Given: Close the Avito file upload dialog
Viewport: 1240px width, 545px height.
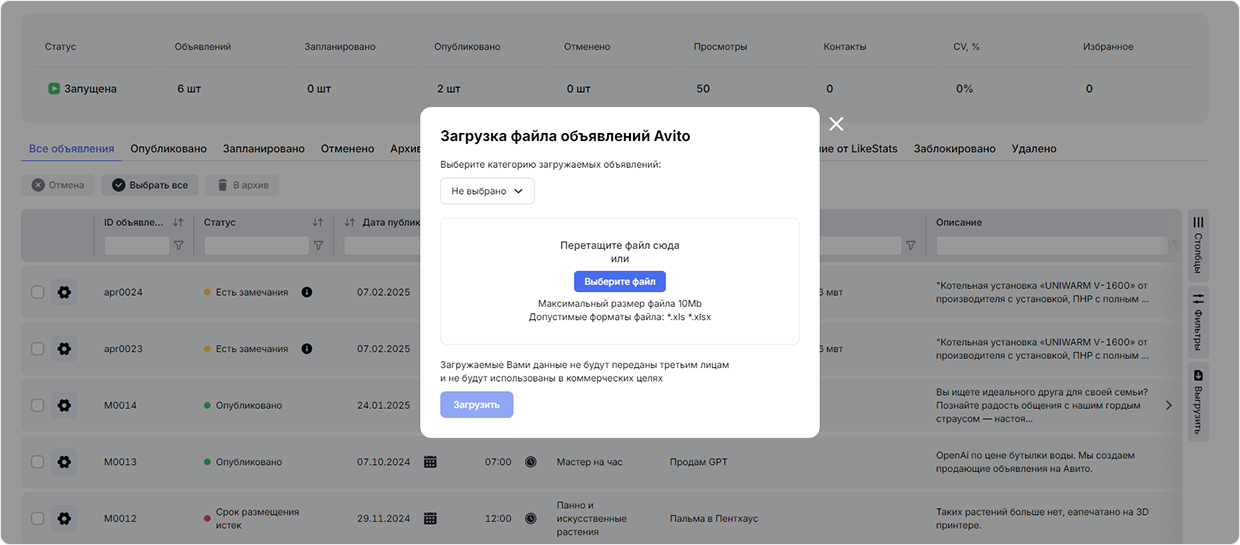Looking at the screenshot, I should tap(836, 124).
